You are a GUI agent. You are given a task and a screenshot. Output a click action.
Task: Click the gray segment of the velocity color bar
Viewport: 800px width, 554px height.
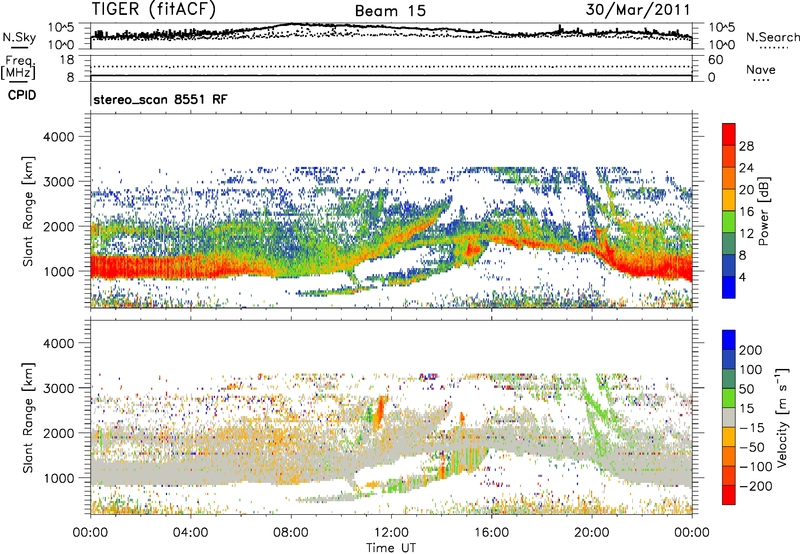pos(729,418)
